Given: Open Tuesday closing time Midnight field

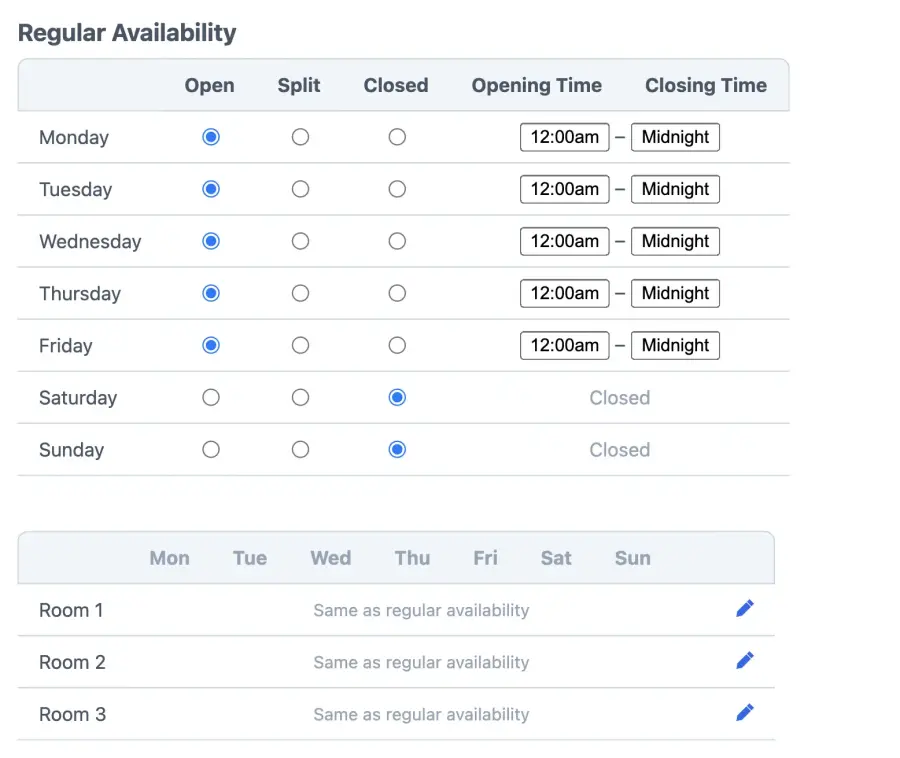Looking at the screenshot, I should point(675,189).
